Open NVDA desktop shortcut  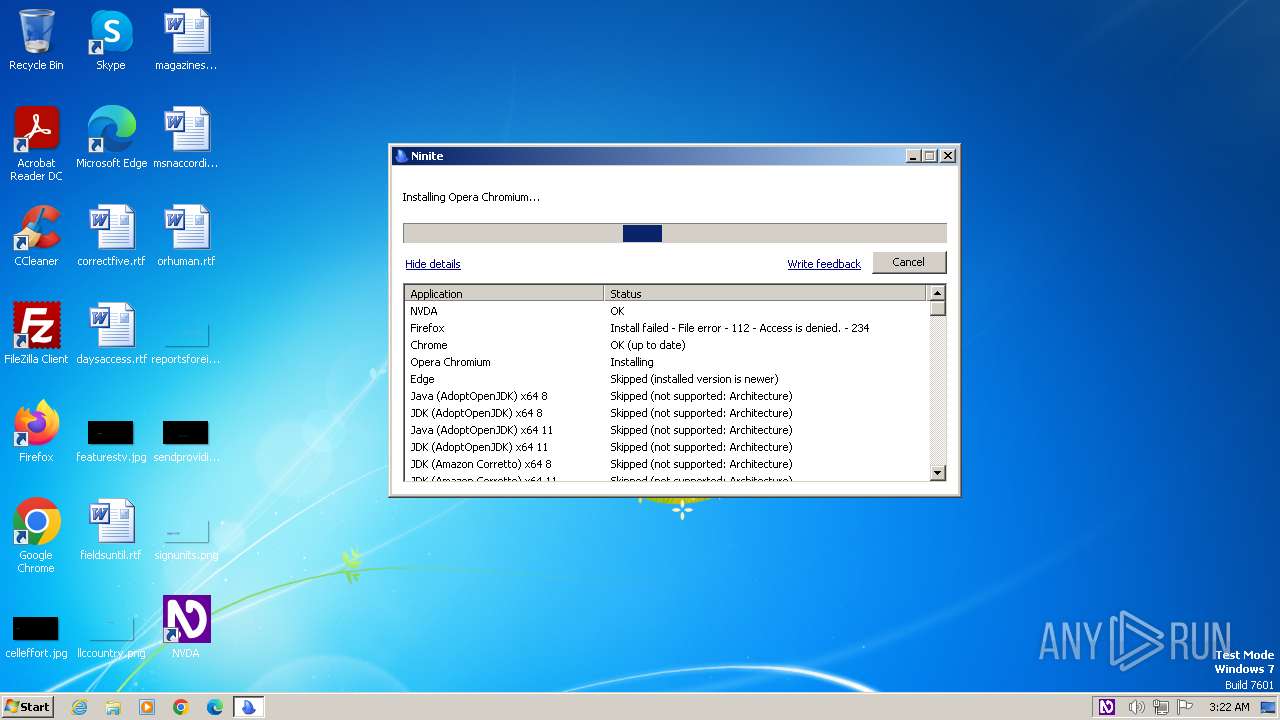pyautogui.click(x=186, y=628)
